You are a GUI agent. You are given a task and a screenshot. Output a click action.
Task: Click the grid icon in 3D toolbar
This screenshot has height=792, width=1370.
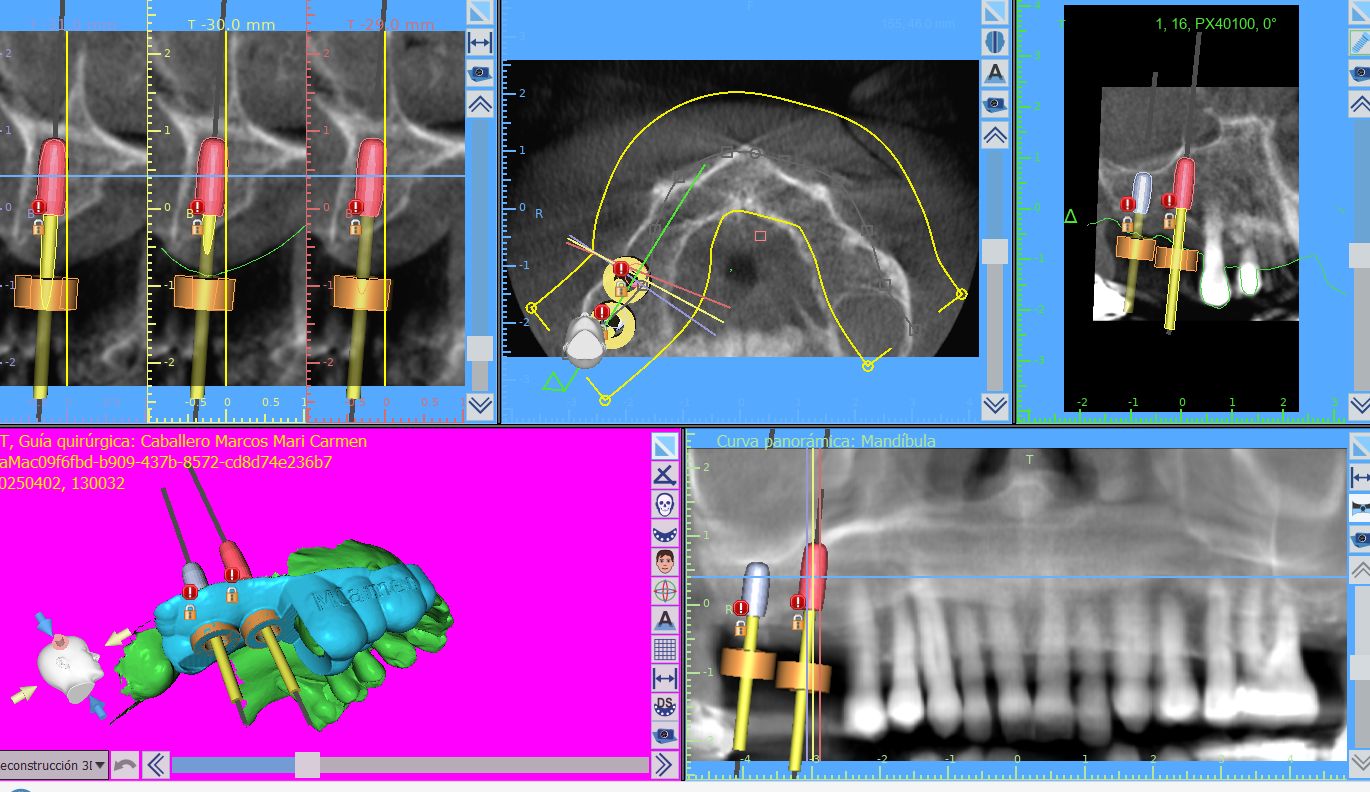pyautogui.click(x=665, y=649)
